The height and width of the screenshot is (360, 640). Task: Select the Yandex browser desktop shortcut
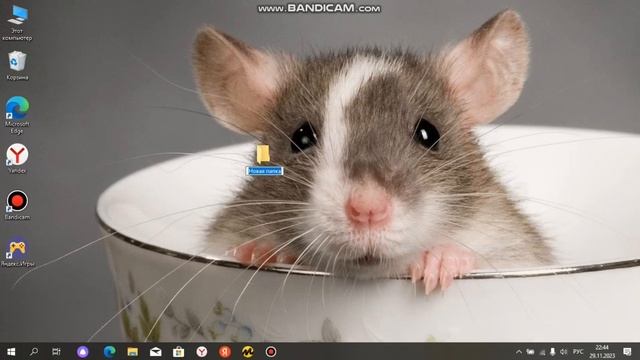pos(17,158)
